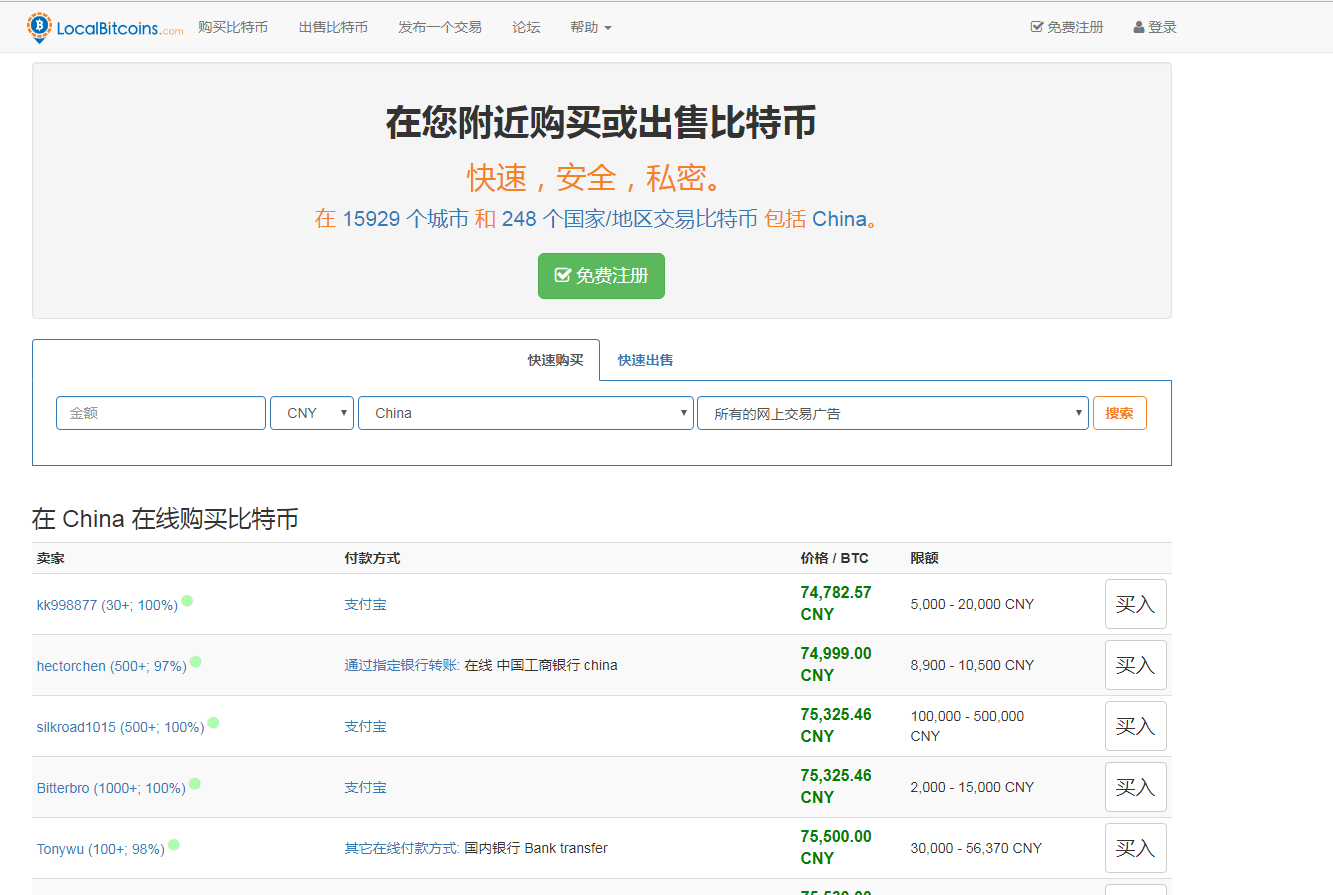Image resolution: width=1333 pixels, height=895 pixels.
Task: Switch to the 快速出售 tab
Action: (x=643, y=360)
